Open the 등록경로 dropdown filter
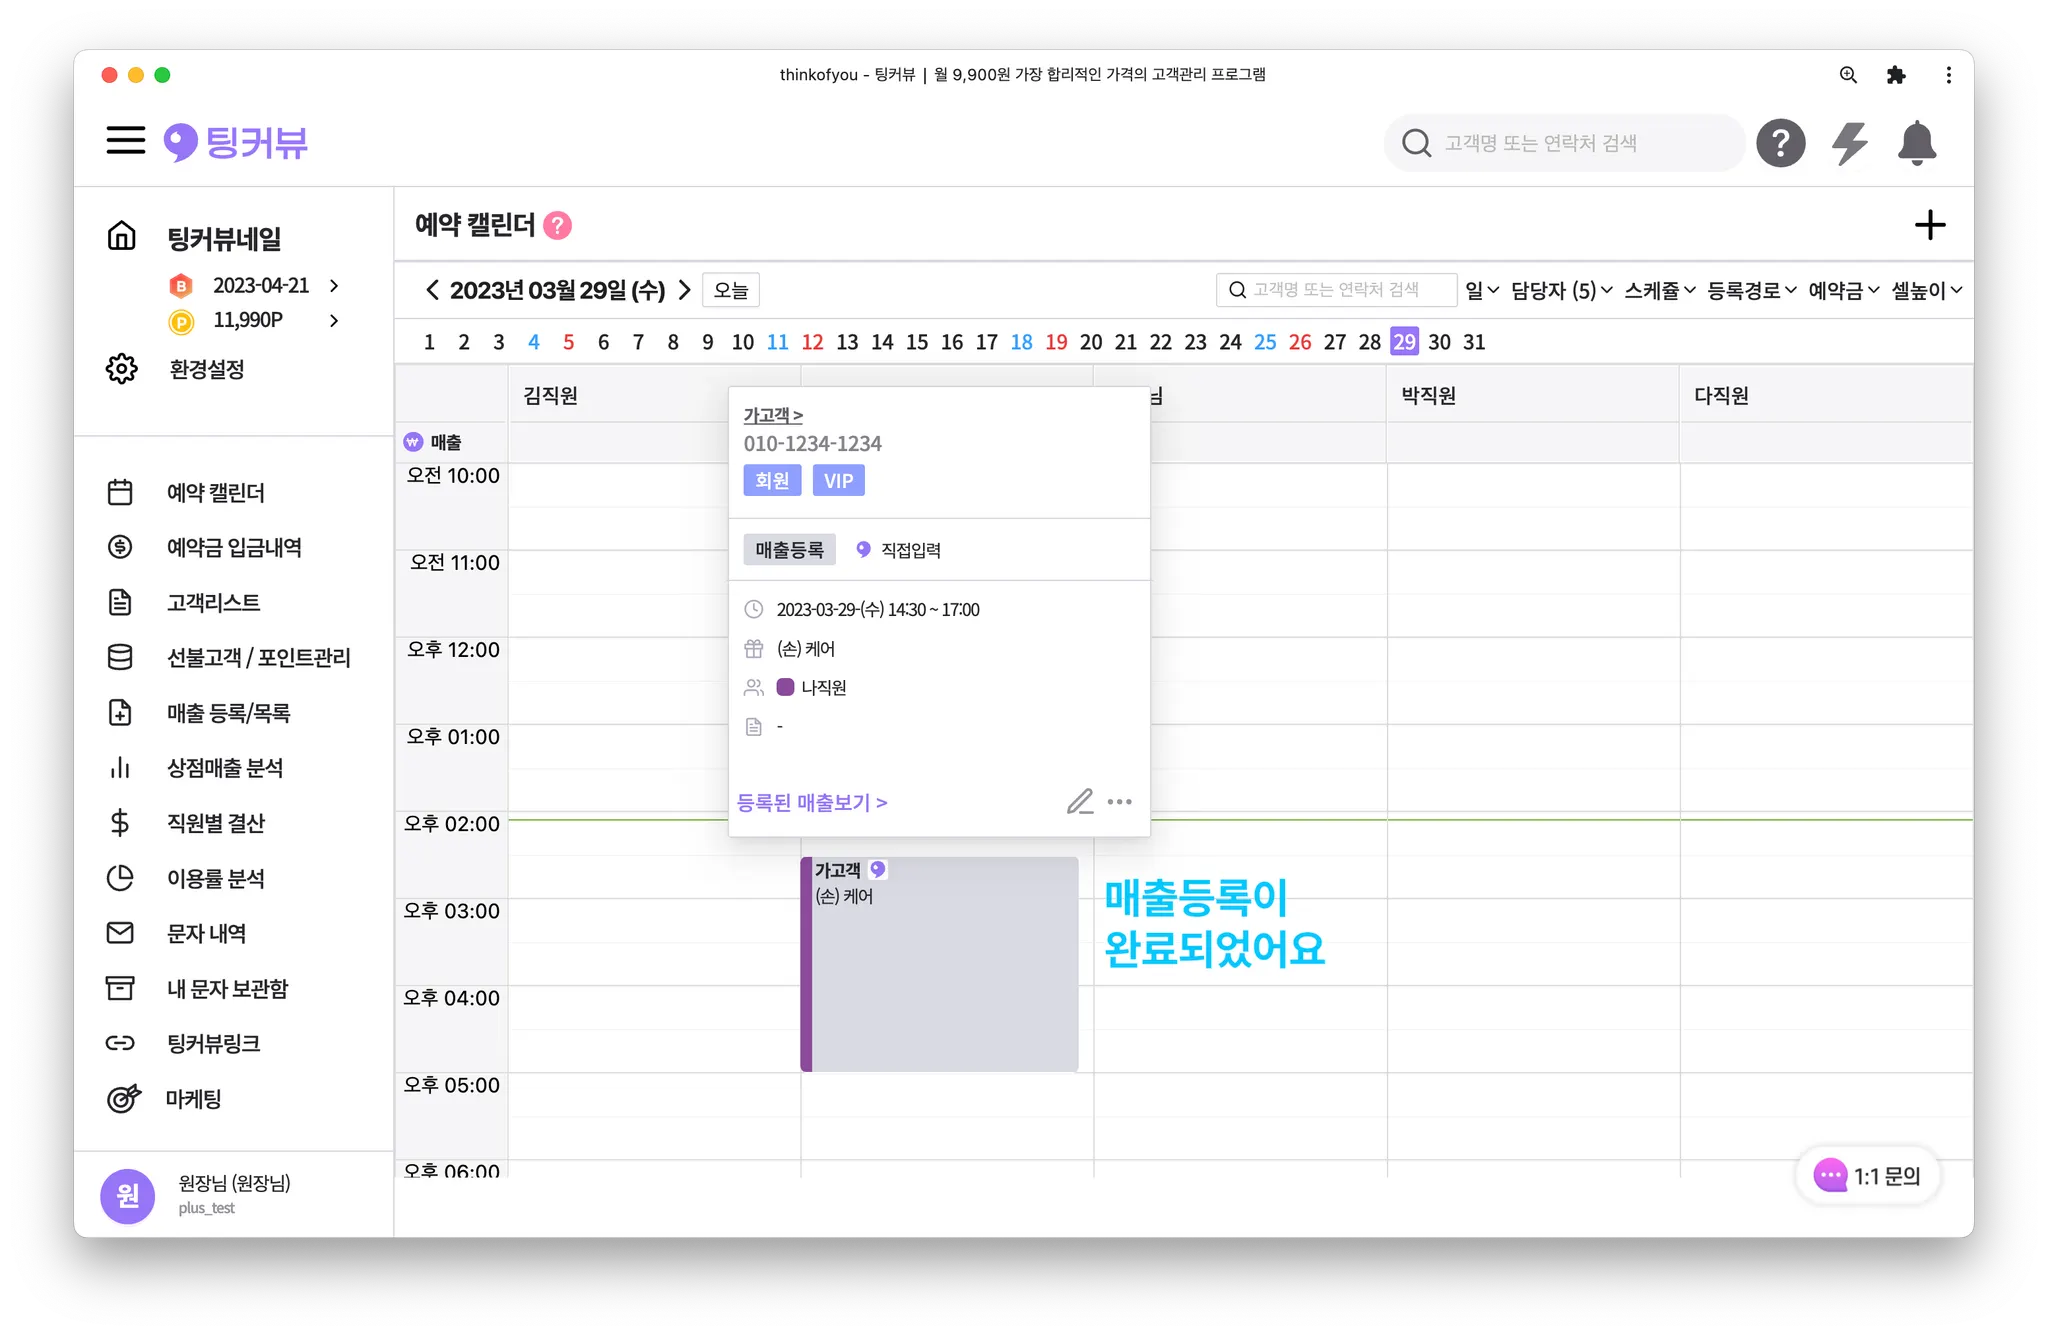Screen dimensions: 2048x1335 (x=1751, y=290)
